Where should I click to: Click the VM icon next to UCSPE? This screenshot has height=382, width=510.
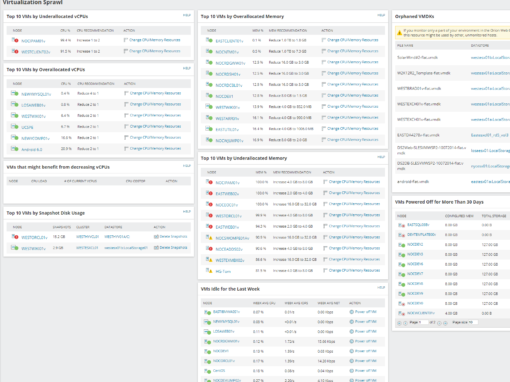15,127
